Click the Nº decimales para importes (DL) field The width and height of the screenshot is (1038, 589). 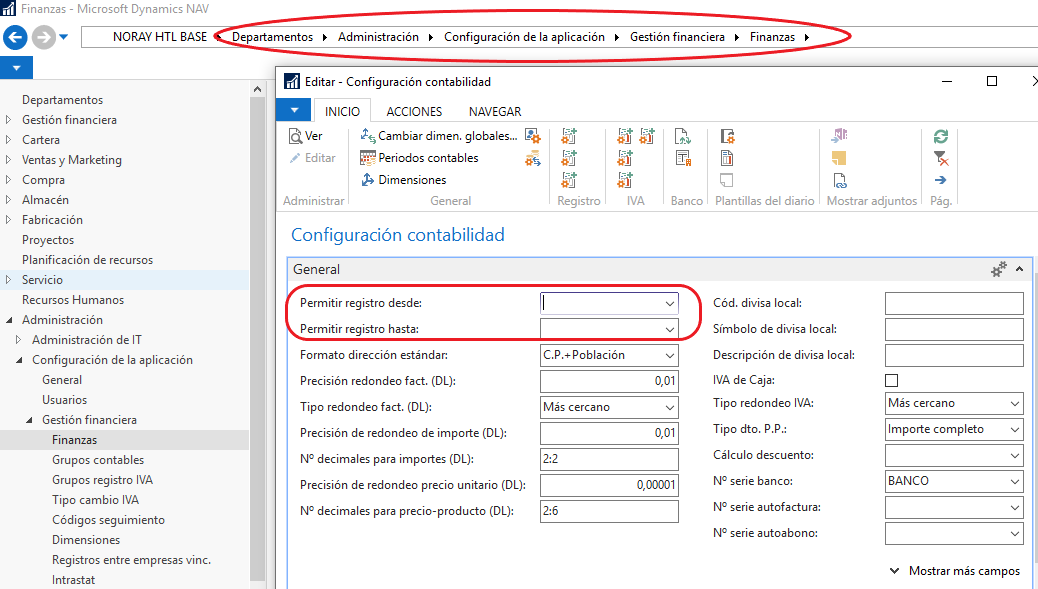pyautogui.click(x=609, y=459)
